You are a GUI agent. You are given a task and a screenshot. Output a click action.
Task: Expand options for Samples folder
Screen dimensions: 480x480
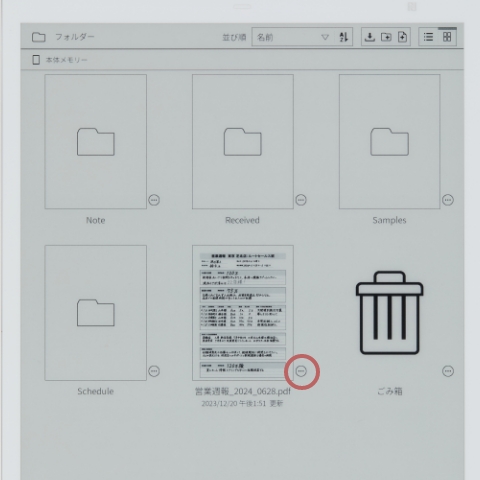point(448,200)
